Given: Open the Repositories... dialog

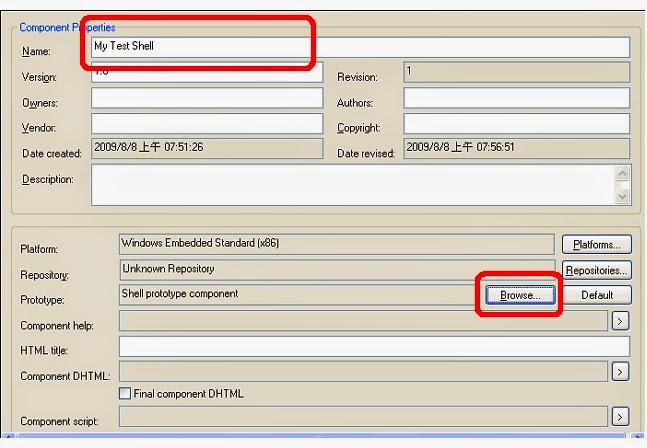Looking at the screenshot, I should (597, 270).
